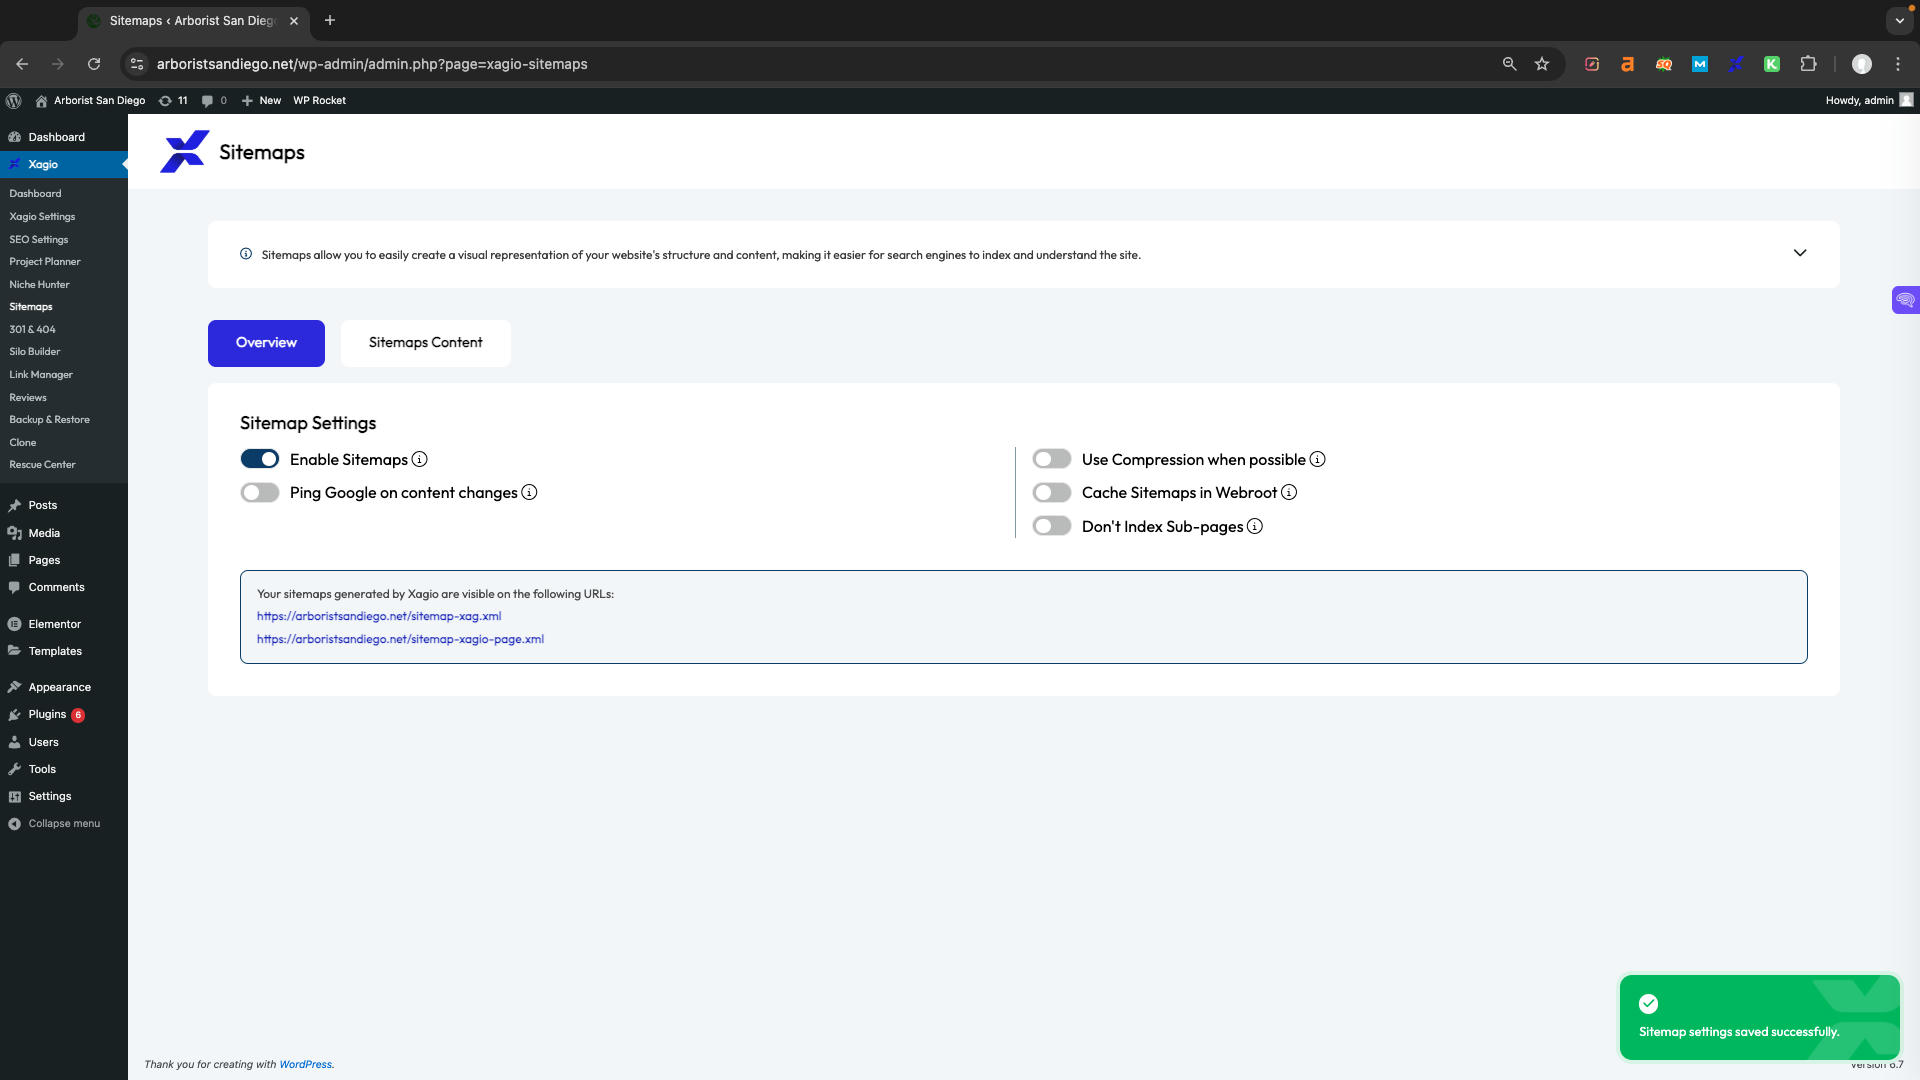
Task: Open a new browser tab with plus icon
Action: pos(330,21)
